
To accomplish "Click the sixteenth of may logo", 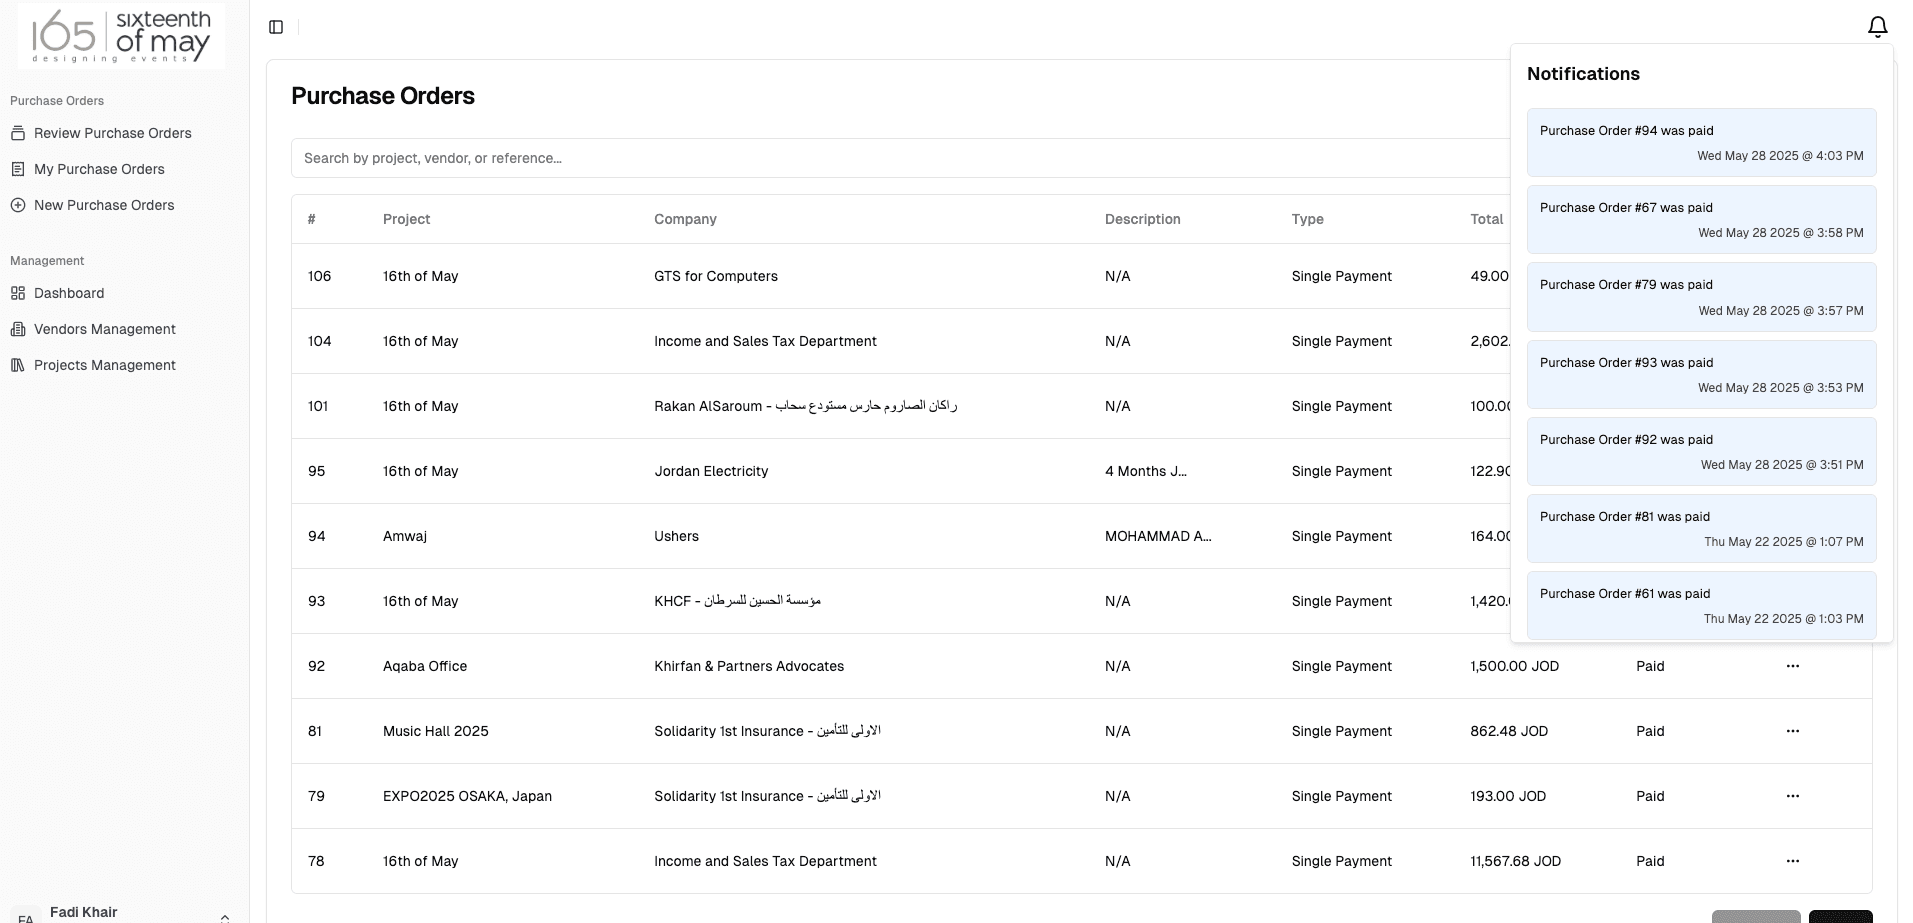I will tap(121, 36).
